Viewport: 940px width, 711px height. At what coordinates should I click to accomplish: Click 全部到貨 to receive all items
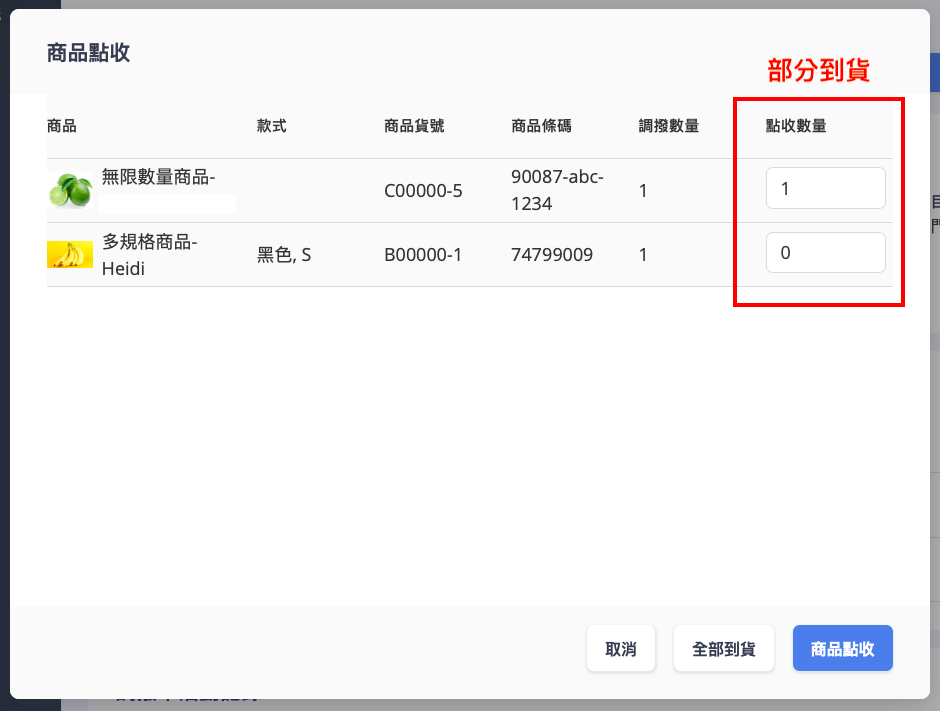coord(724,648)
